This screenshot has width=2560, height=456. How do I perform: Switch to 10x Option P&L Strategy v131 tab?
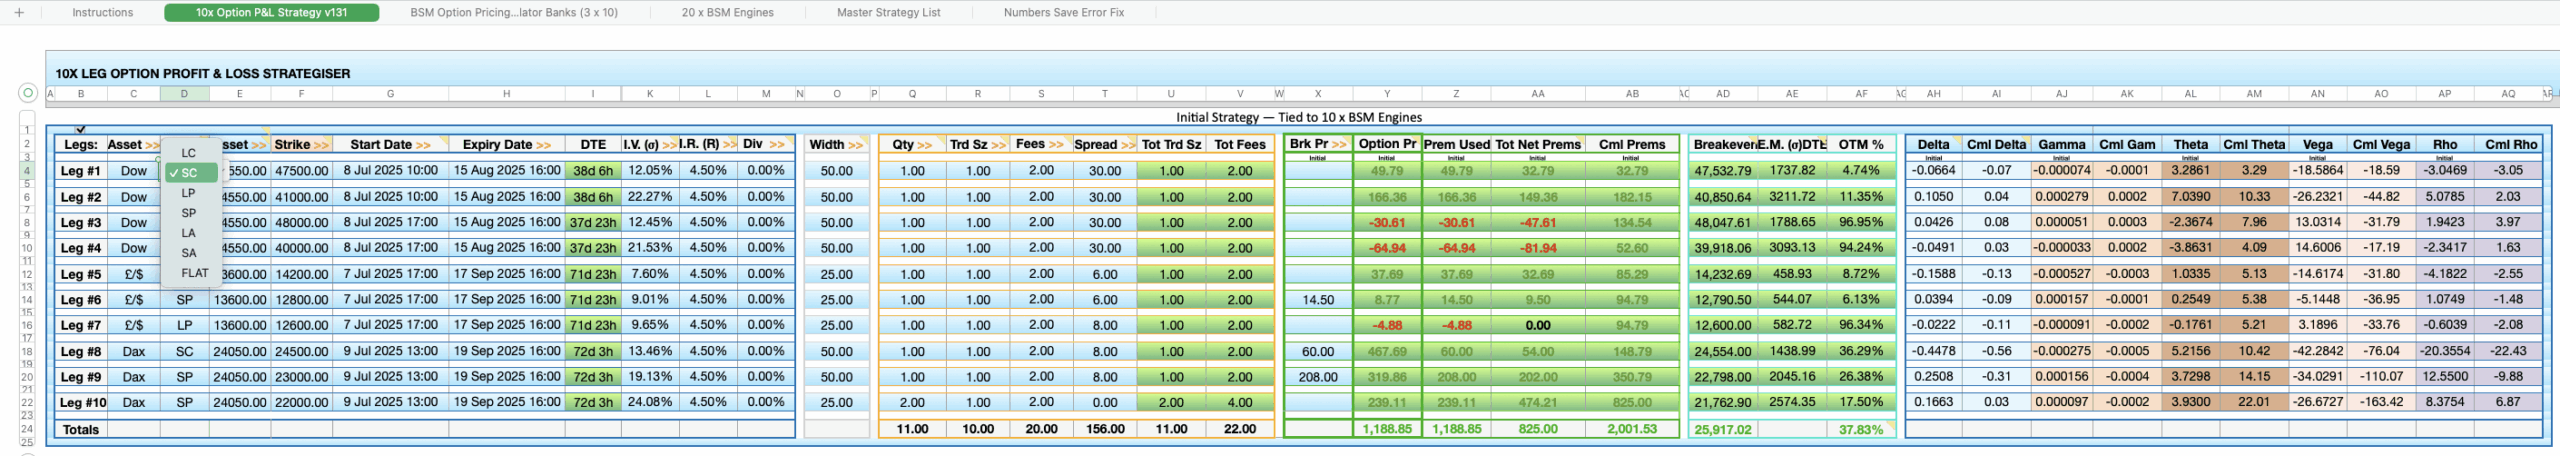pyautogui.click(x=272, y=12)
